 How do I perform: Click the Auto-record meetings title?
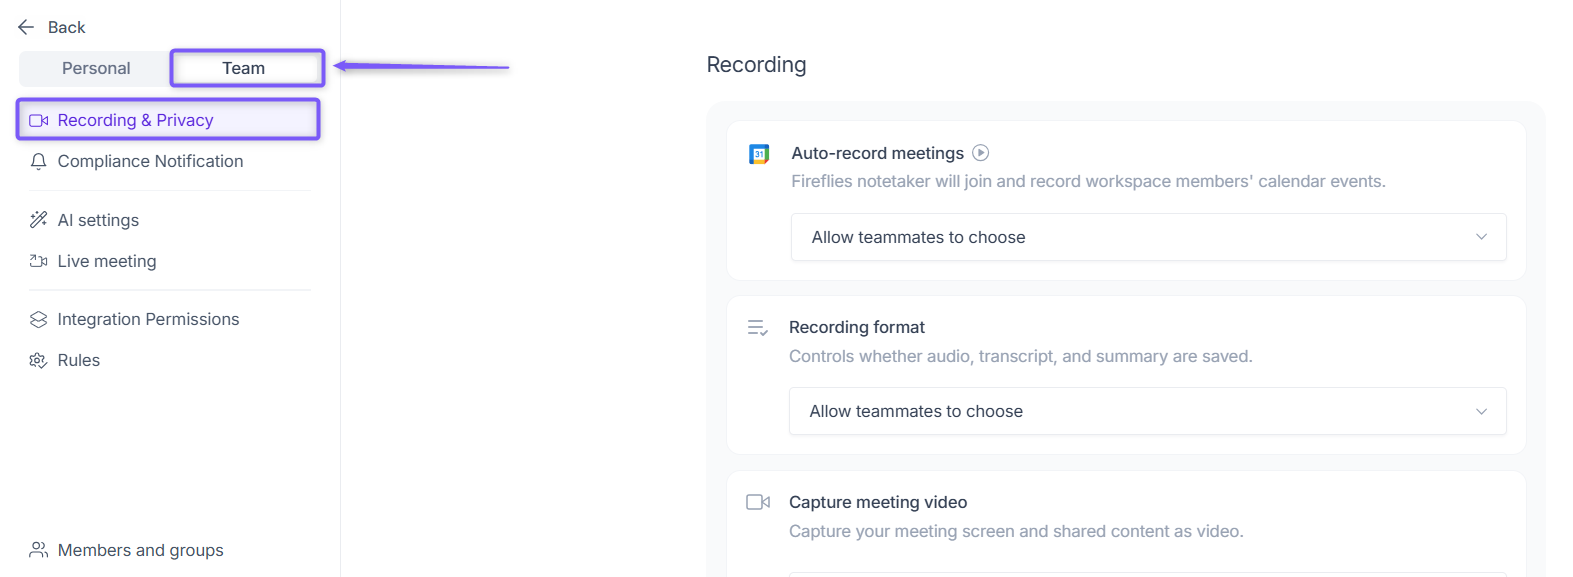pyautogui.click(x=877, y=153)
